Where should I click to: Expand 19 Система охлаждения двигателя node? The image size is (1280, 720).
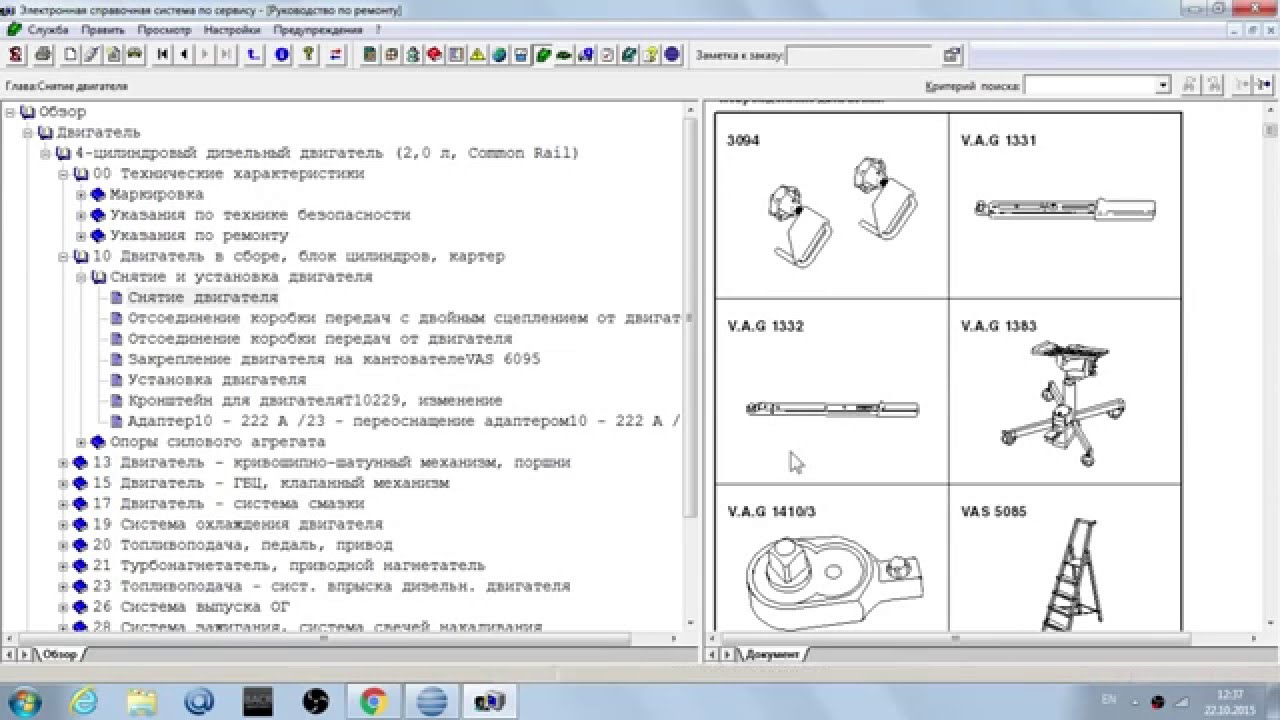(x=64, y=525)
